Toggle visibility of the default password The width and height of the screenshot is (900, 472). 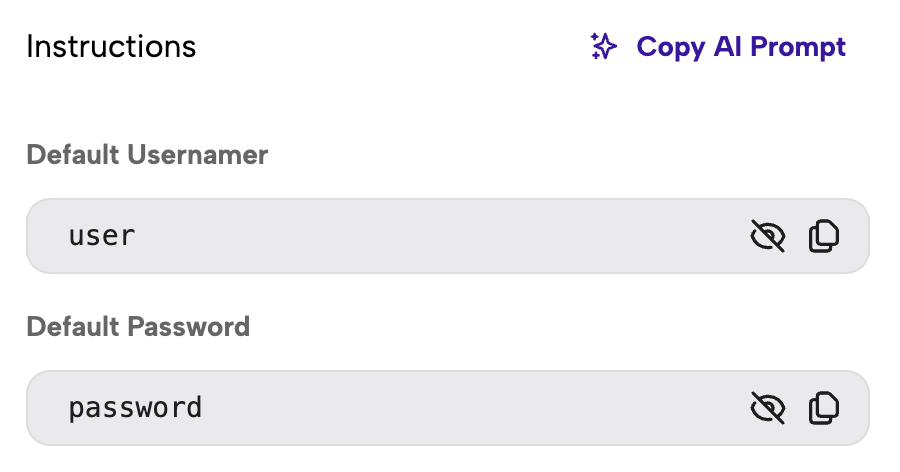point(767,407)
